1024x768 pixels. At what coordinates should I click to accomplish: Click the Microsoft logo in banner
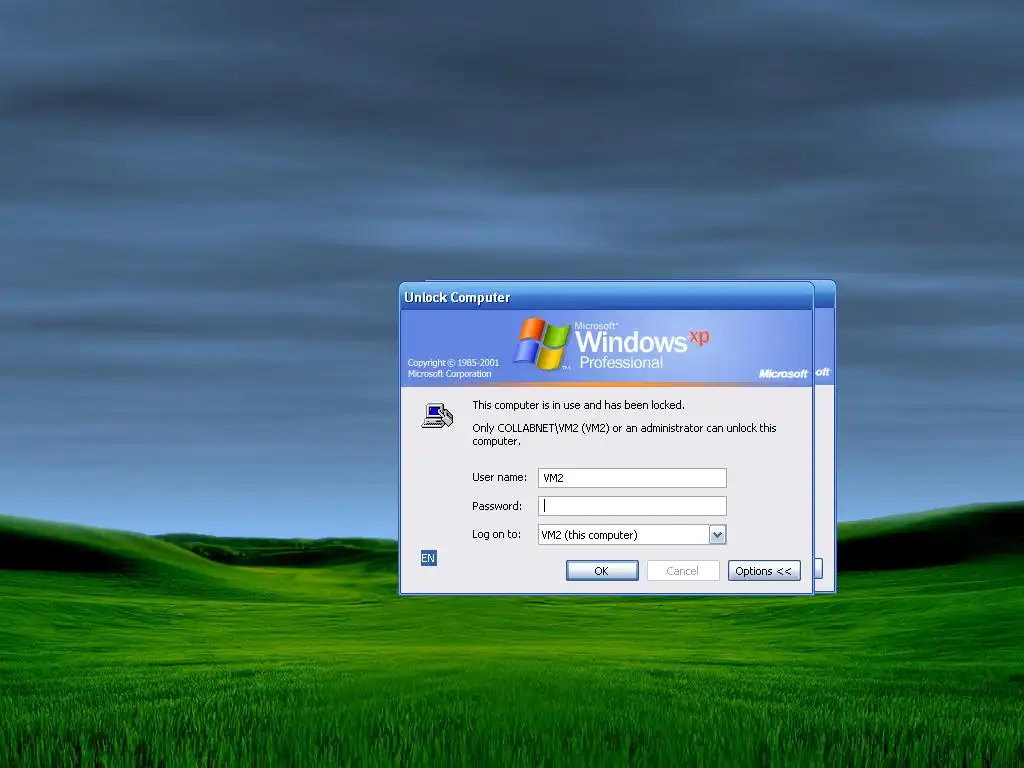pyautogui.click(x=783, y=374)
